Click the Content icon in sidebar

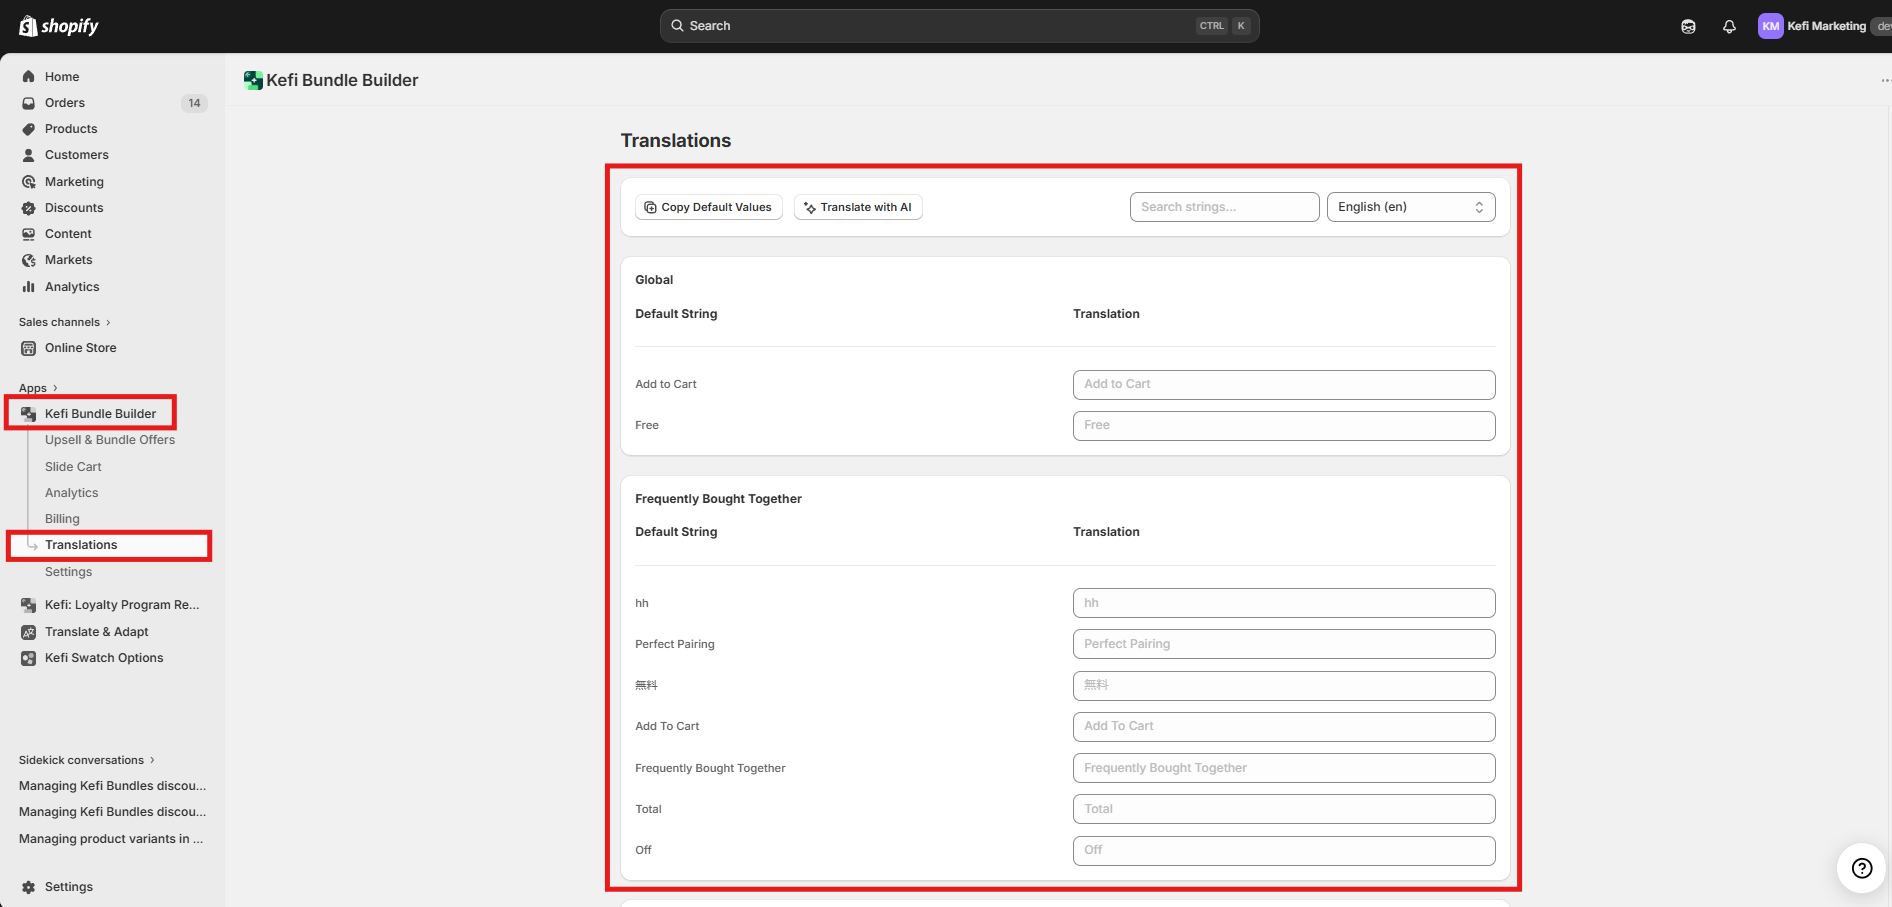tap(29, 234)
